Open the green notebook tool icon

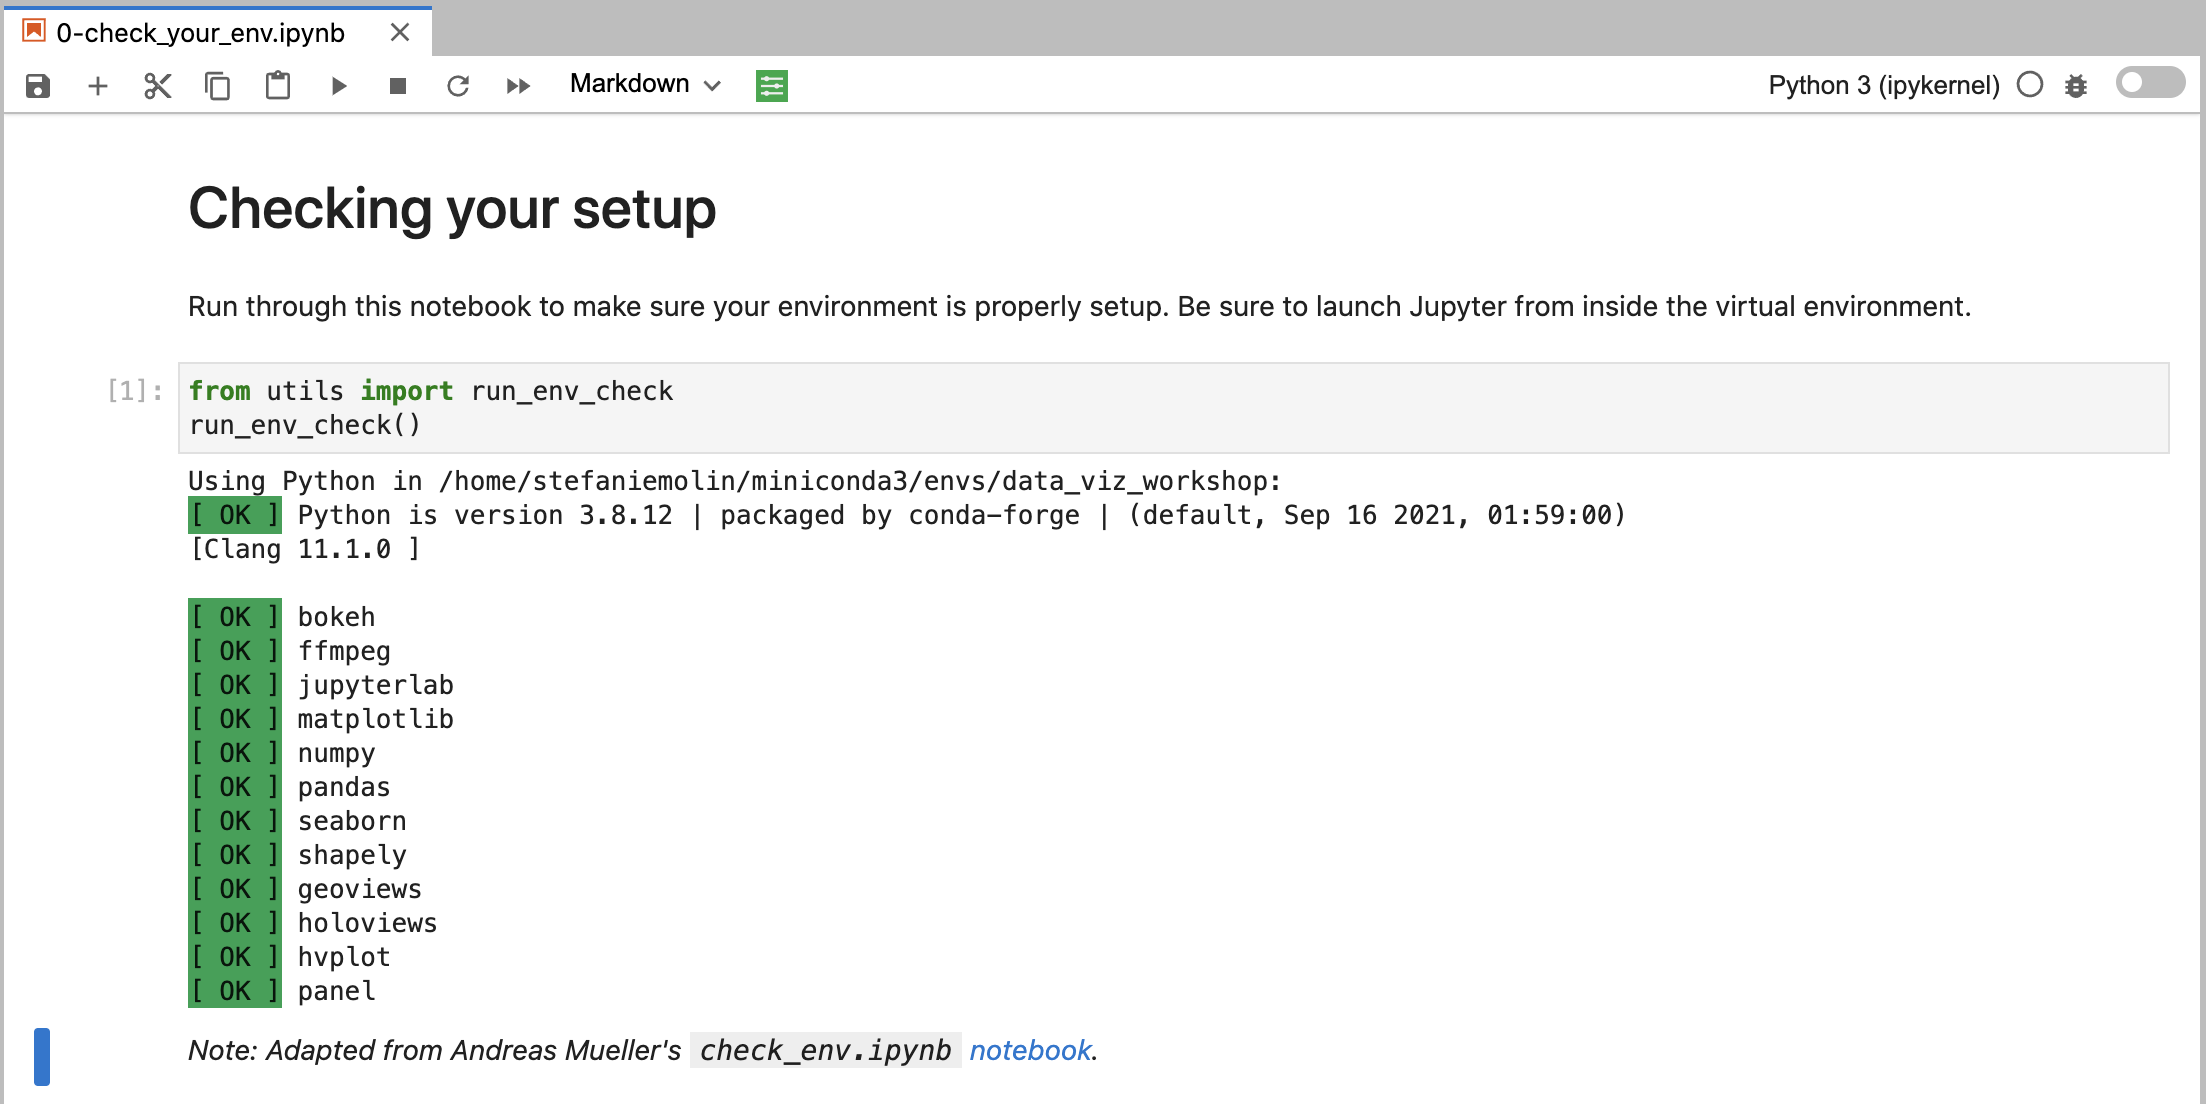point(771,86)
